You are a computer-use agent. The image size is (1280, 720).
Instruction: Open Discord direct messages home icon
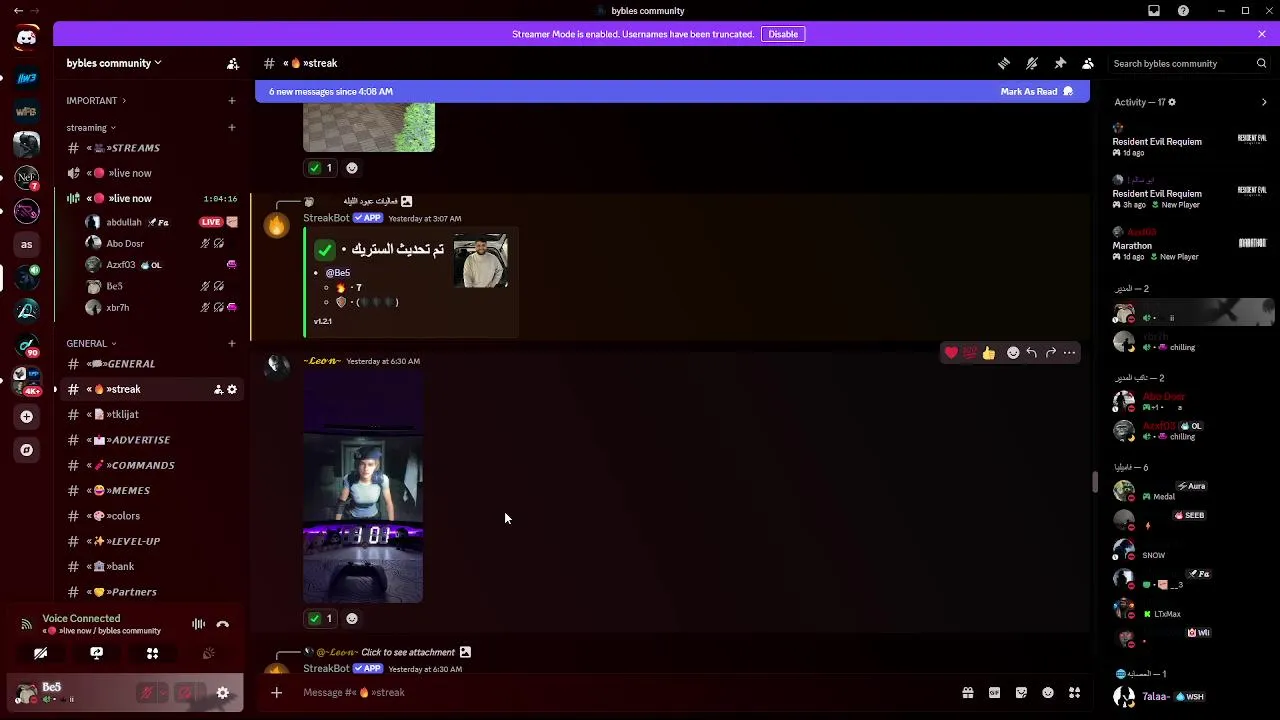[27, 38]
